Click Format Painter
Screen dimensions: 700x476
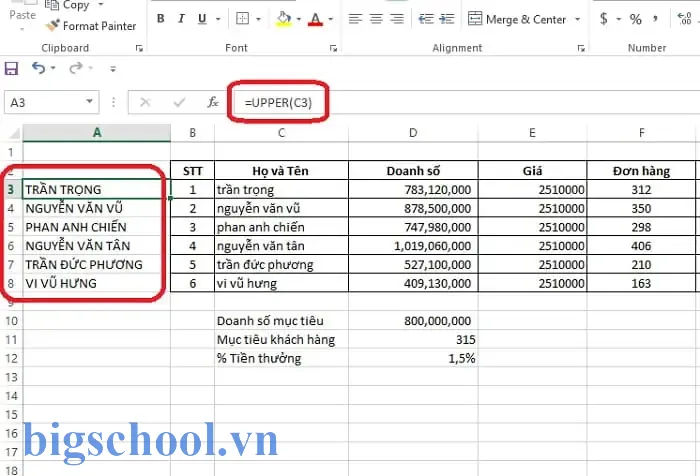coord(91,26)
